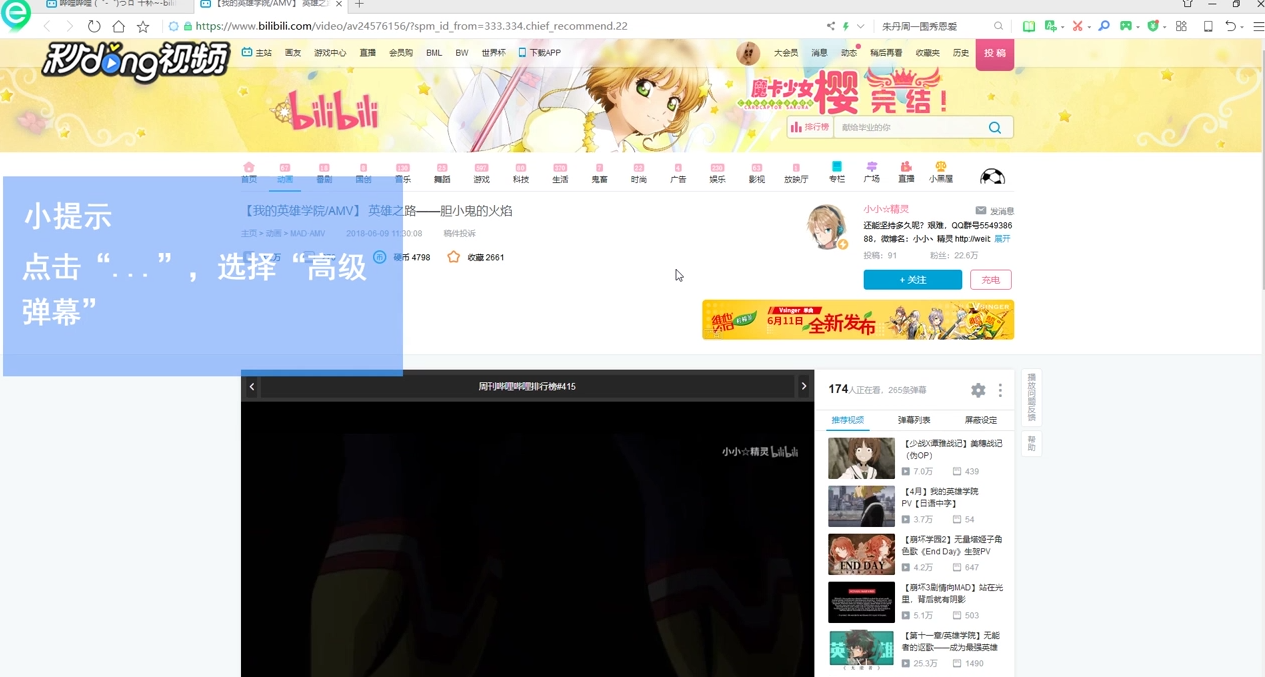Open 消息 messages link
Screen dimensions: 1265x677
click(819, 52)
